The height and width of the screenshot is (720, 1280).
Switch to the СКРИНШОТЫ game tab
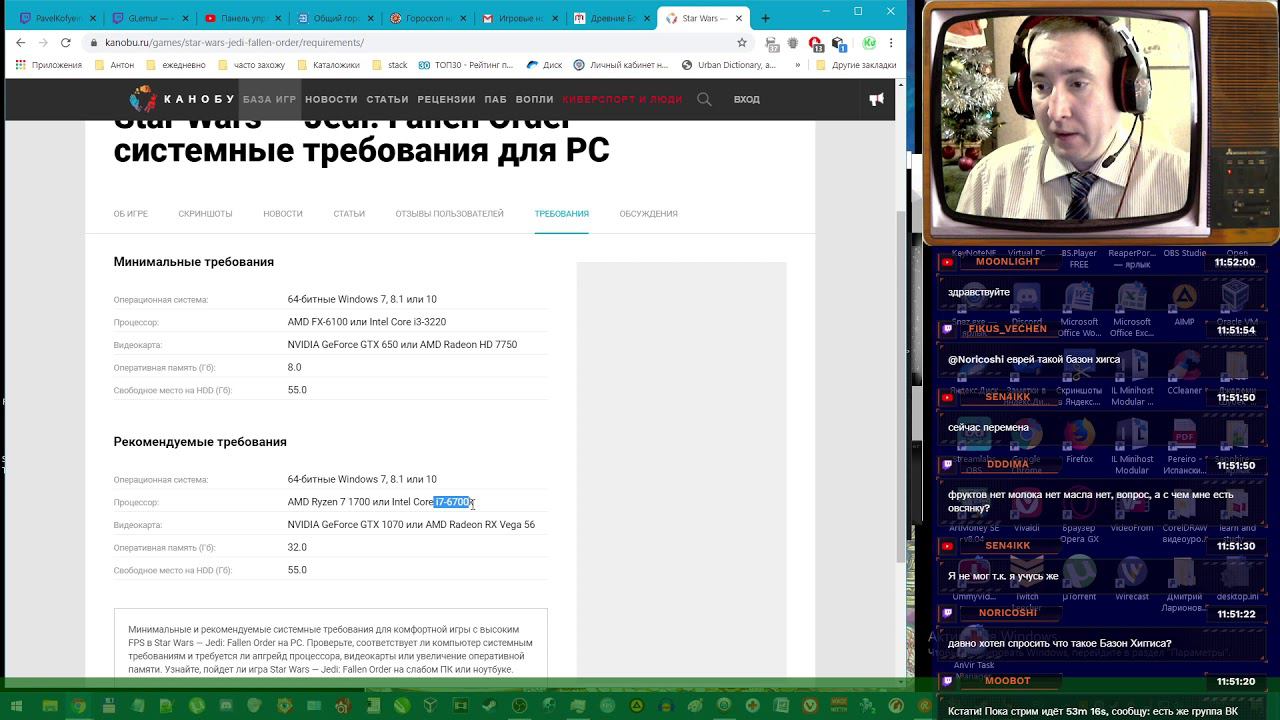pos(205,214)
